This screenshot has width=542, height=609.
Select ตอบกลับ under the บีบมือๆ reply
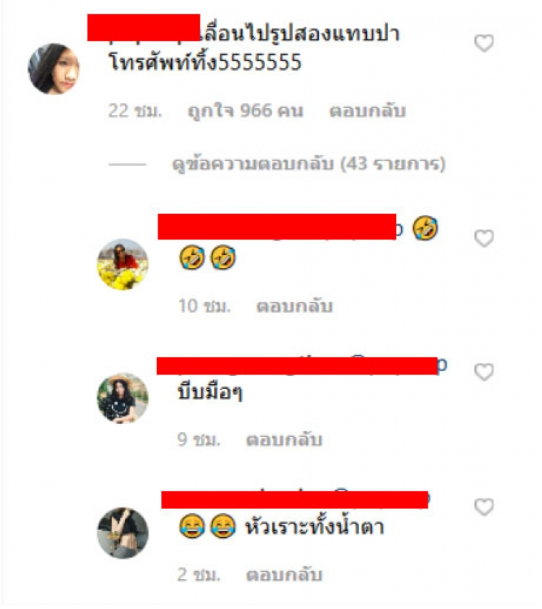(284, 440)
